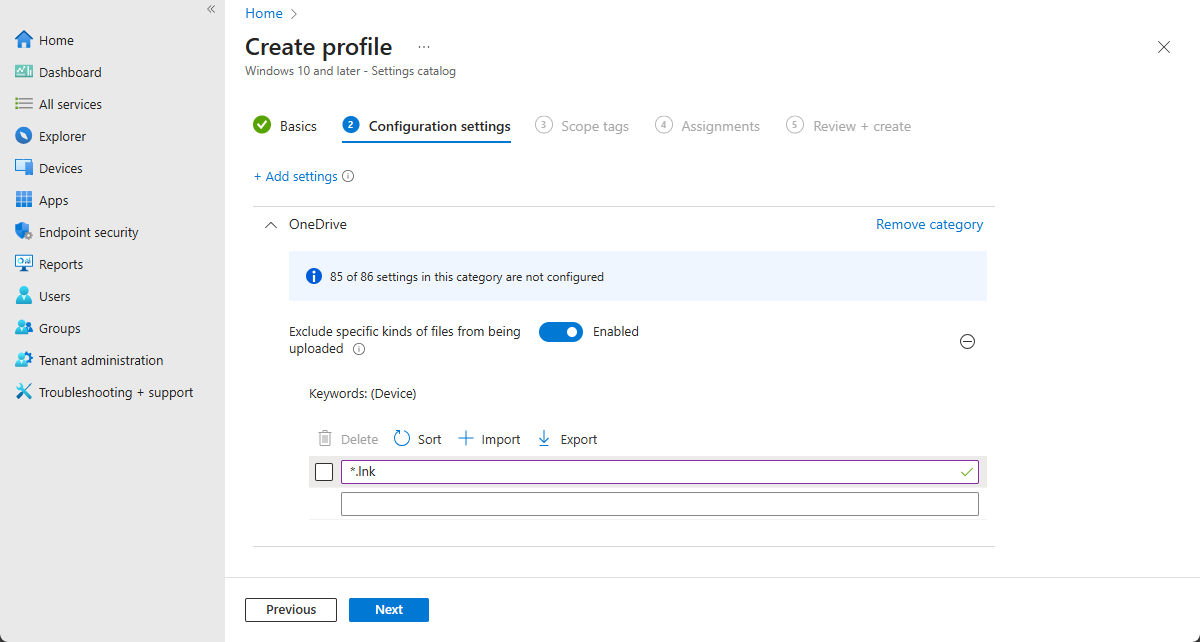Click info icon next to 'uploaded' label
This screenshot has width=1200, height=642.
pos(359,349)
